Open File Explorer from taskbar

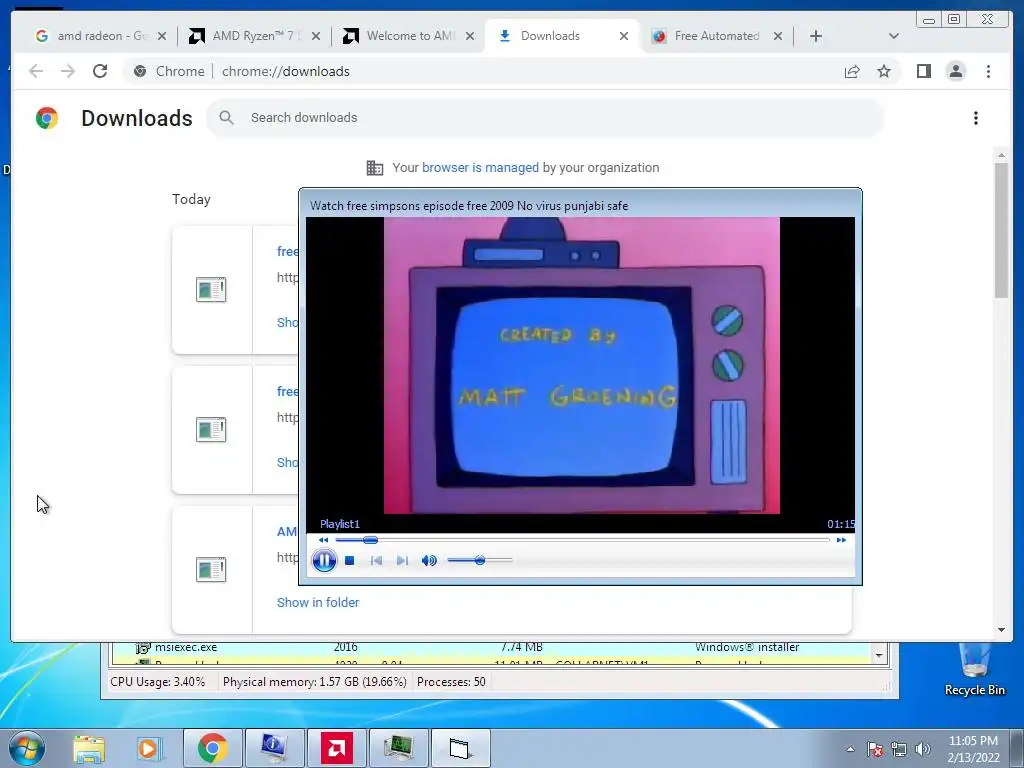click(x=89, y=748)
